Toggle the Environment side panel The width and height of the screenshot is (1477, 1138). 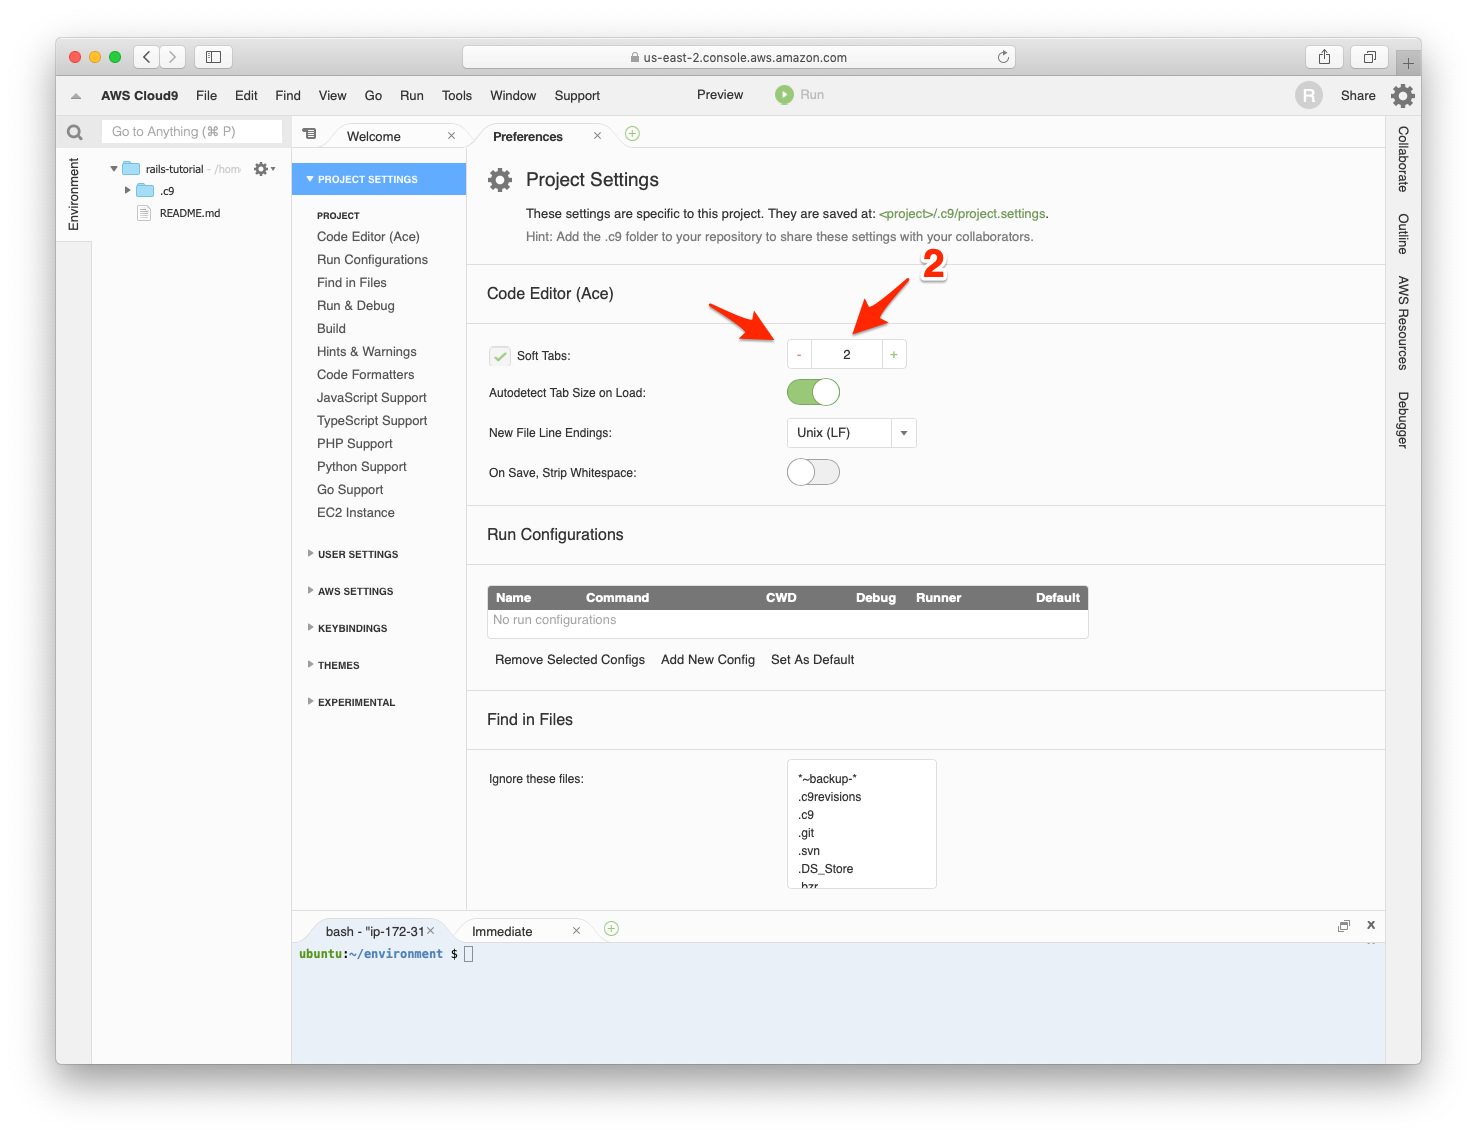(73, 194)
